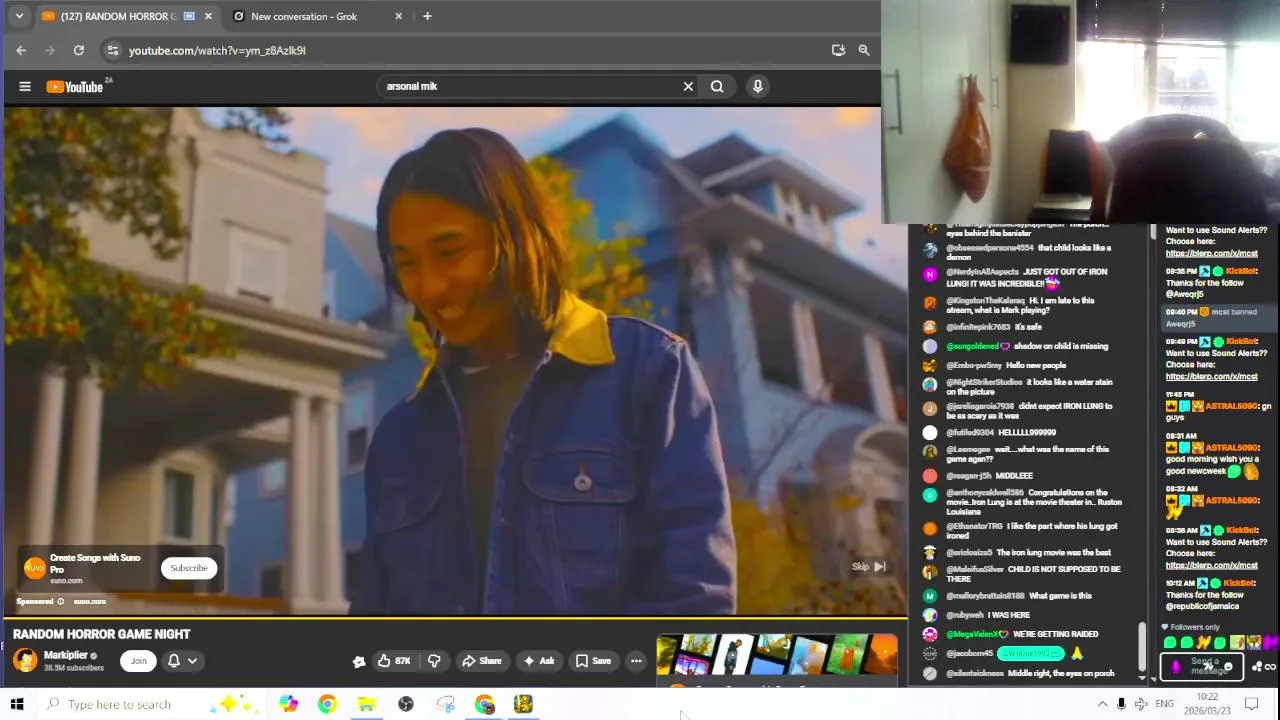This screenshot has height=720, width=1280.
Task: Join the Markiplier channel membership
Action: (139, 660)
